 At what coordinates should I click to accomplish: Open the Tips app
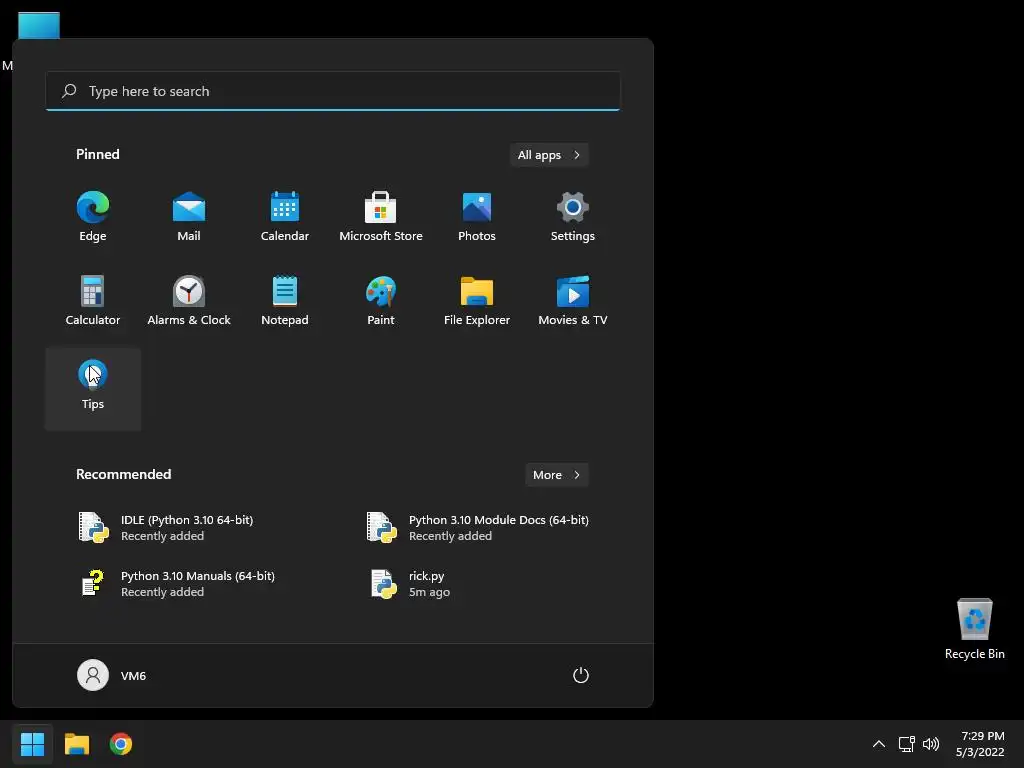(x=93, y=388)
